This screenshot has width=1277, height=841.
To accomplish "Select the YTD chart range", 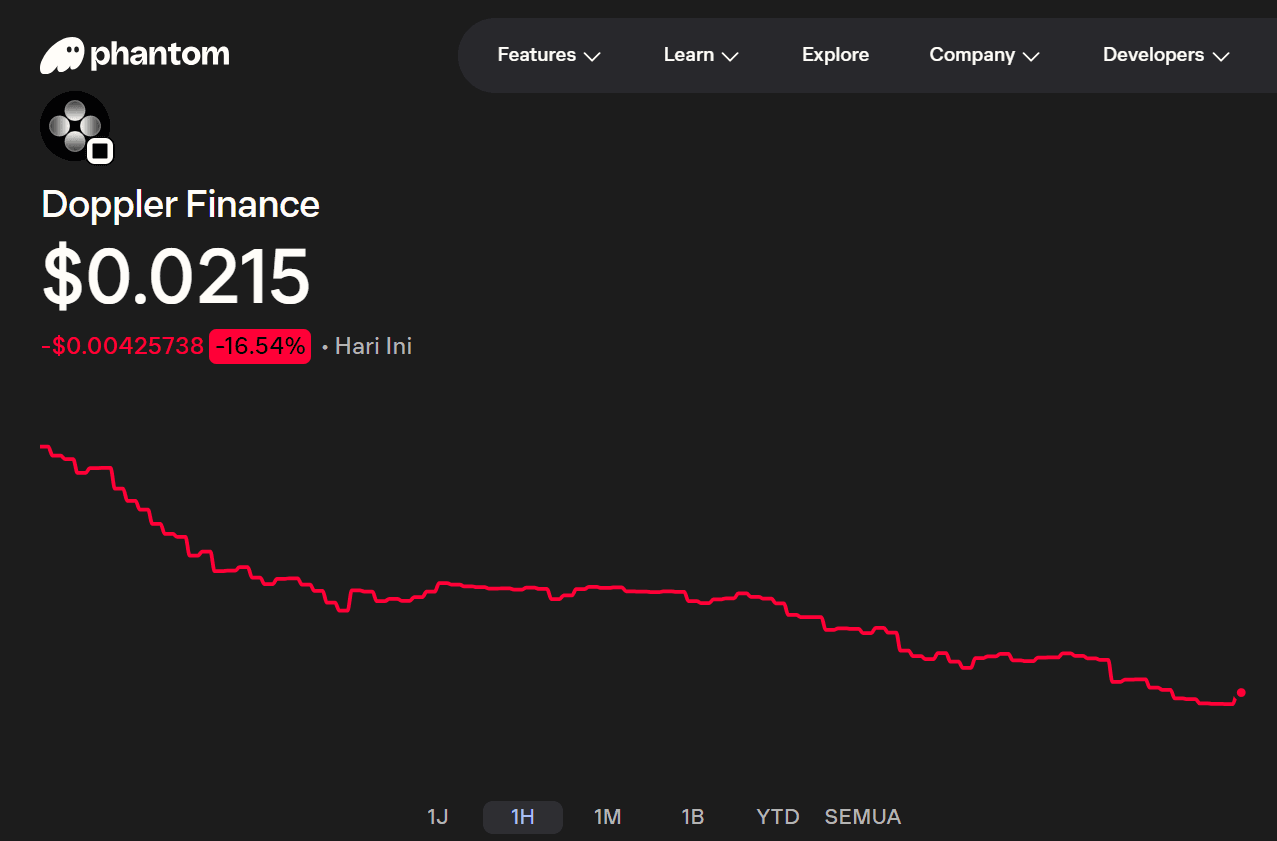I will [x=778, y=817].
